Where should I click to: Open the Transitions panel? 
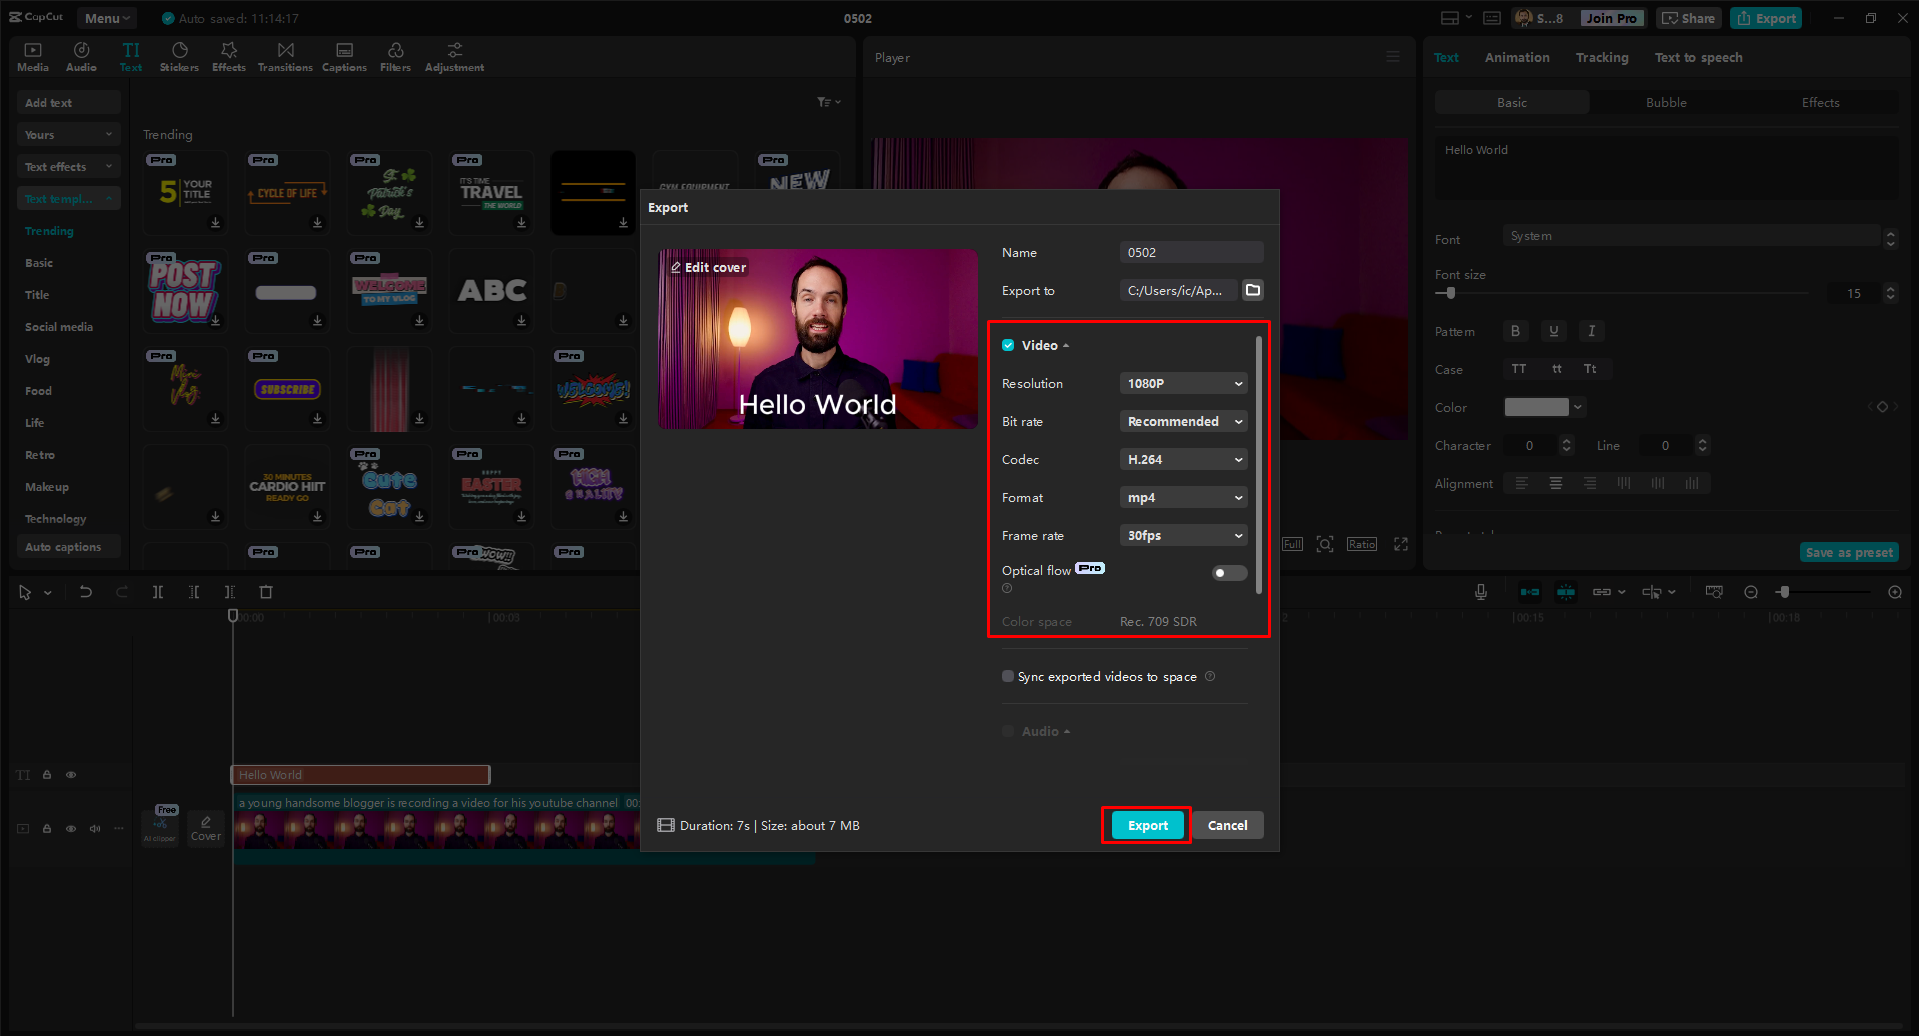coord(285,55)
